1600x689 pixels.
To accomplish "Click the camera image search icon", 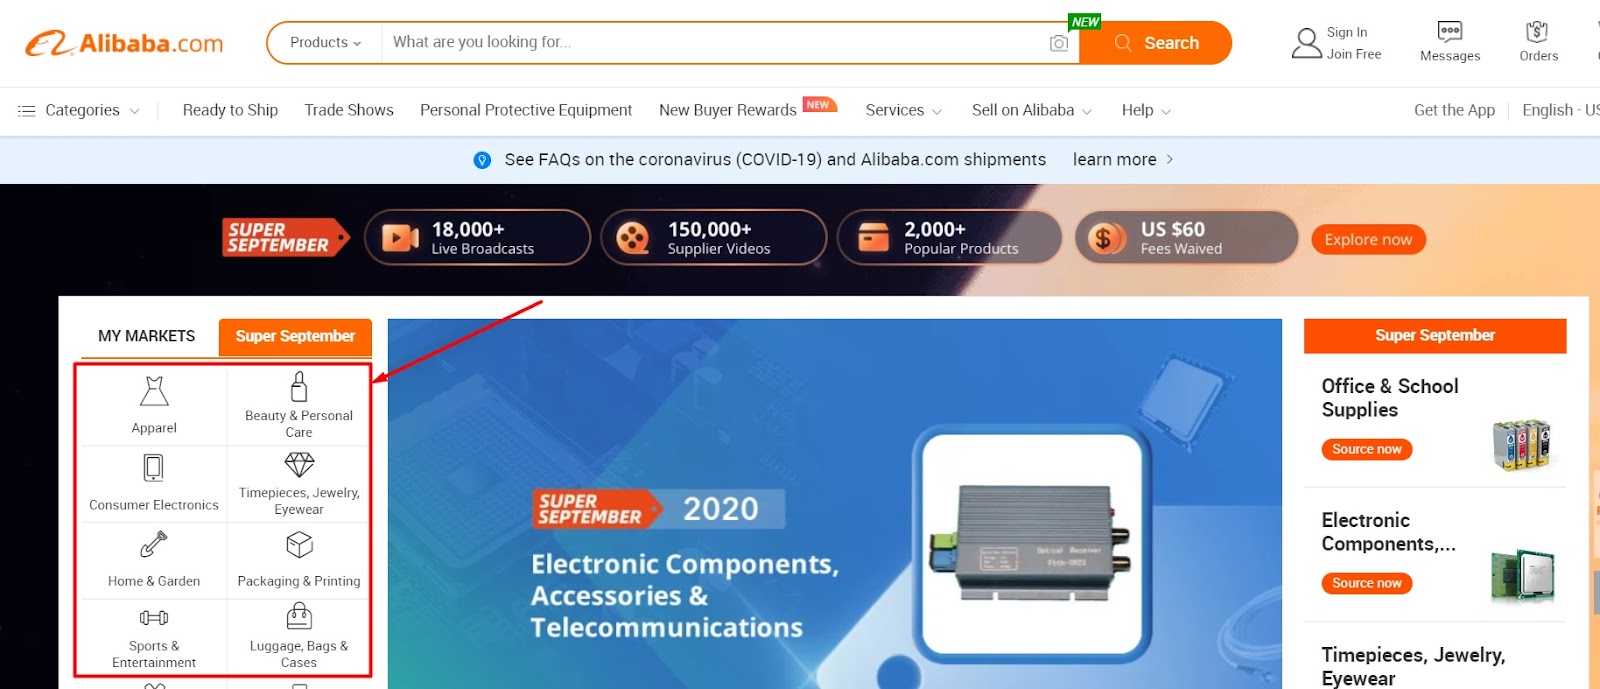I will click(1059, 43).
